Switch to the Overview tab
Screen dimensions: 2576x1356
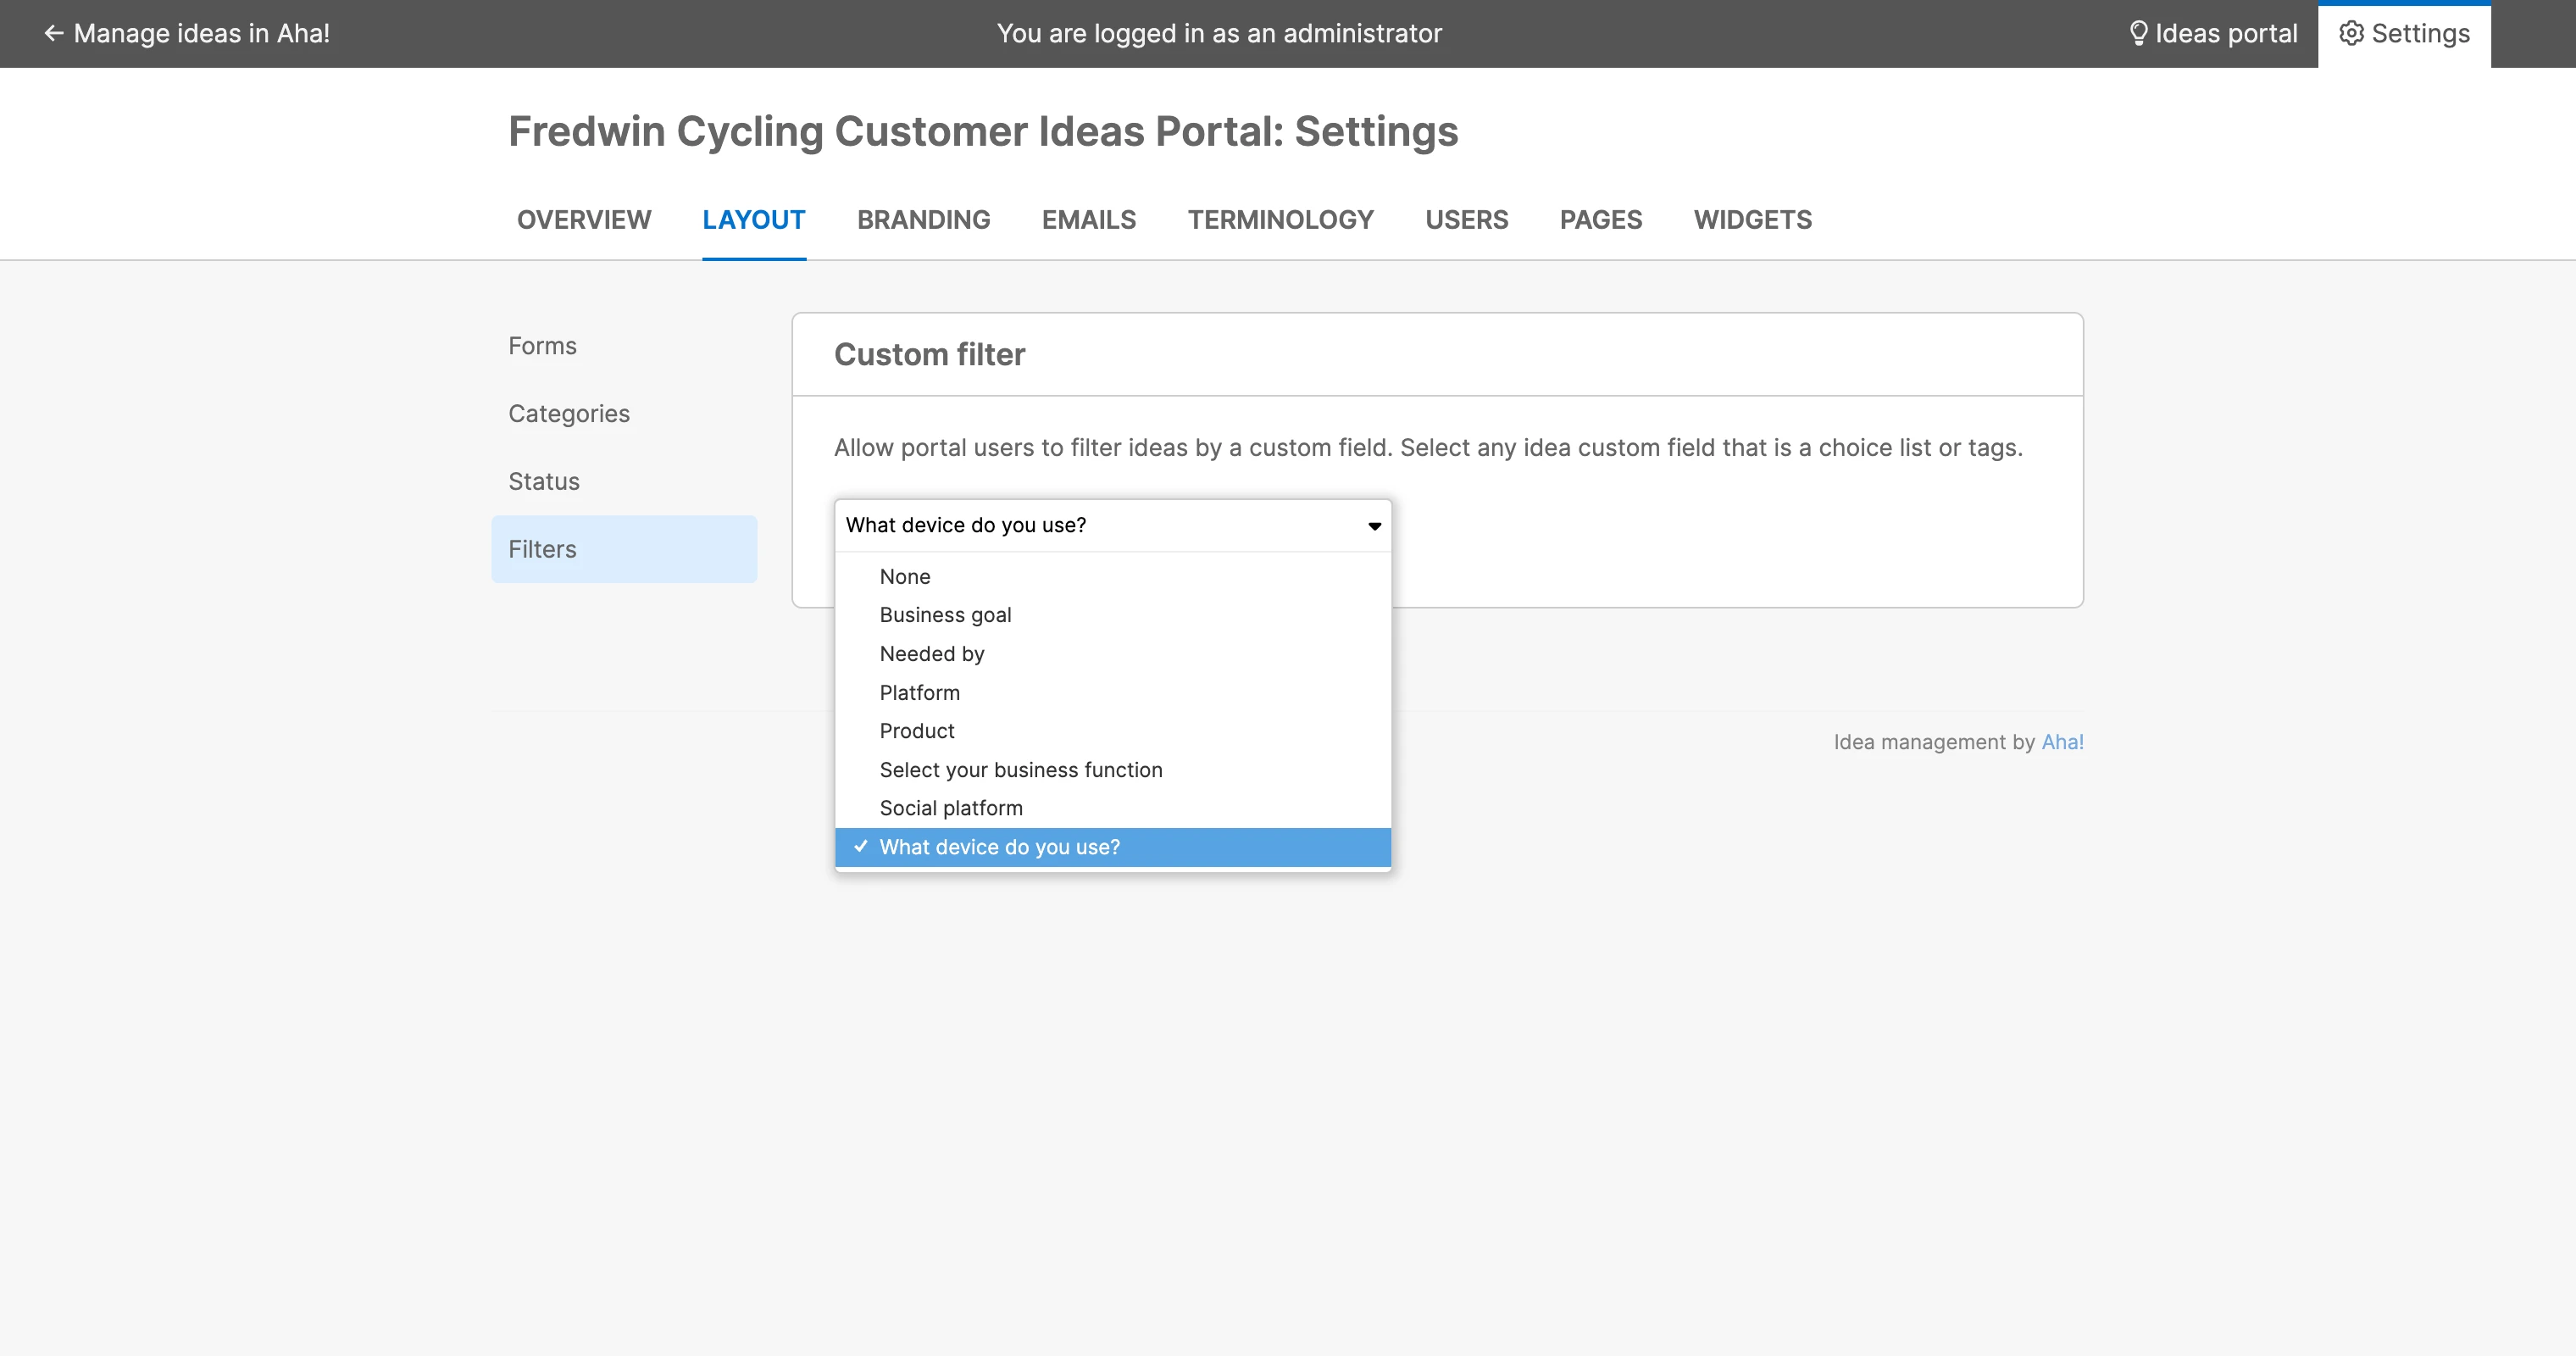[583, 220]
